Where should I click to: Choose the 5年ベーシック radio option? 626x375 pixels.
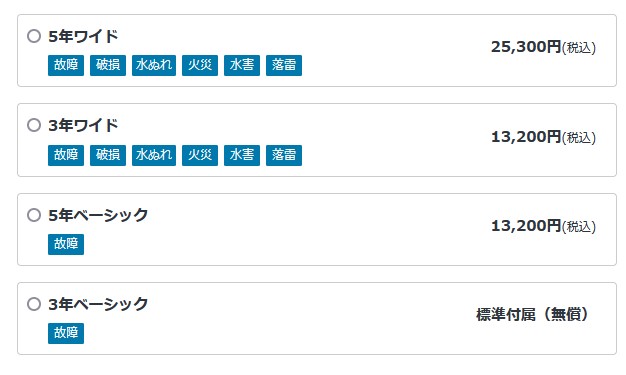(x=34, y=215)
